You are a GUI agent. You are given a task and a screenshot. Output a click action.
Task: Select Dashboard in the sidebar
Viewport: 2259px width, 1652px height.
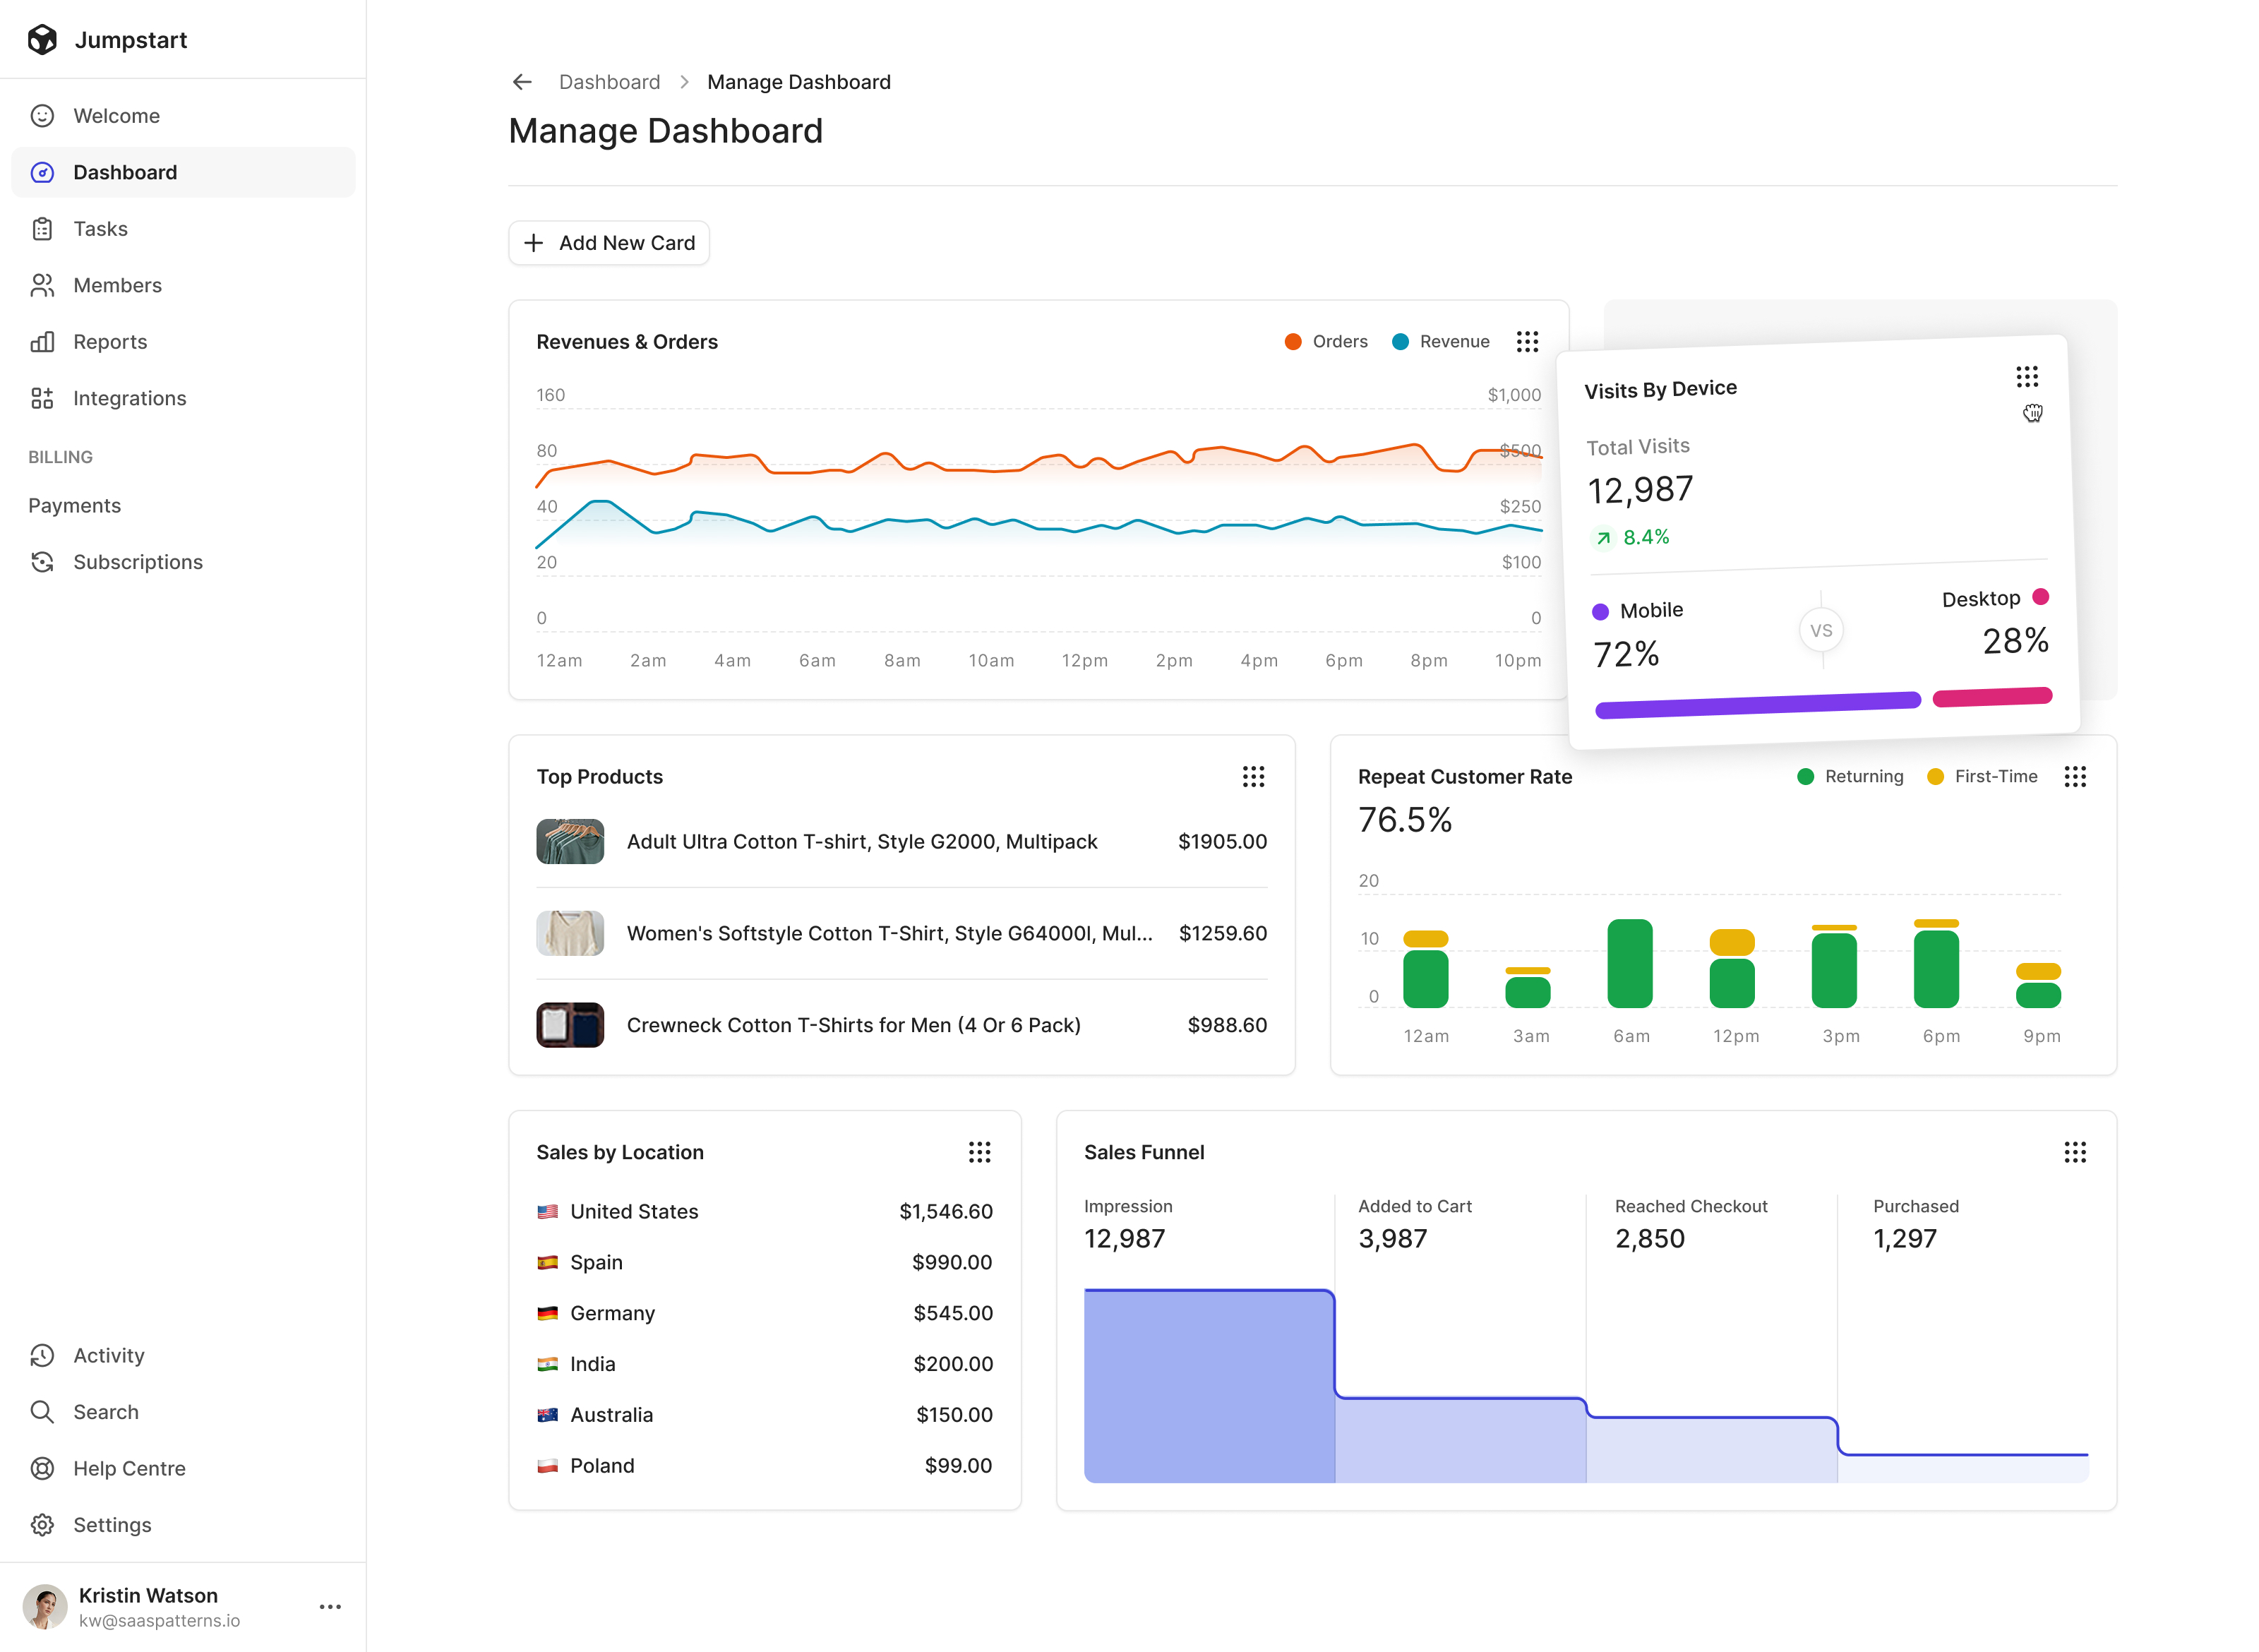183,172
